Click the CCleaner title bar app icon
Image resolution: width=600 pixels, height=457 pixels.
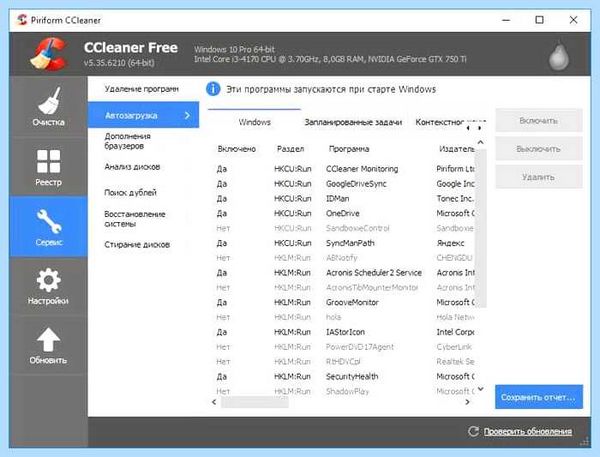pyautogui.click(x=22, y=20)
